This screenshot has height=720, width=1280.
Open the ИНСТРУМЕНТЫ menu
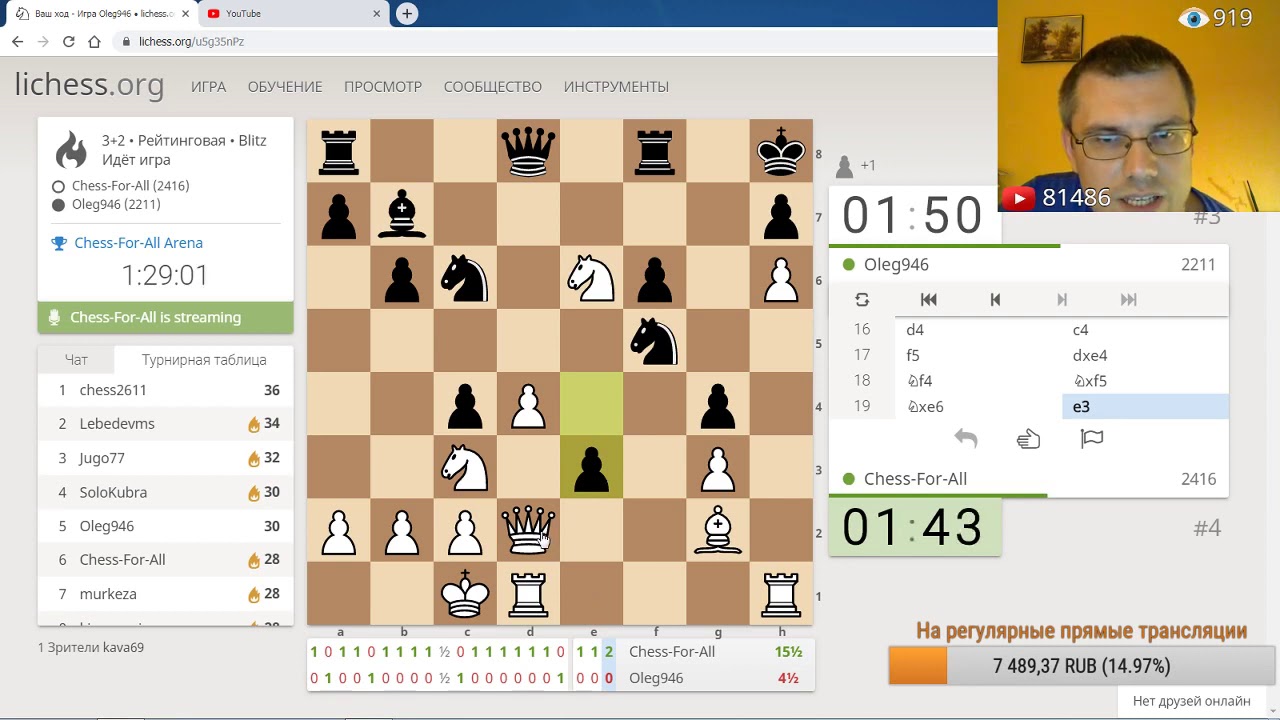616,87
